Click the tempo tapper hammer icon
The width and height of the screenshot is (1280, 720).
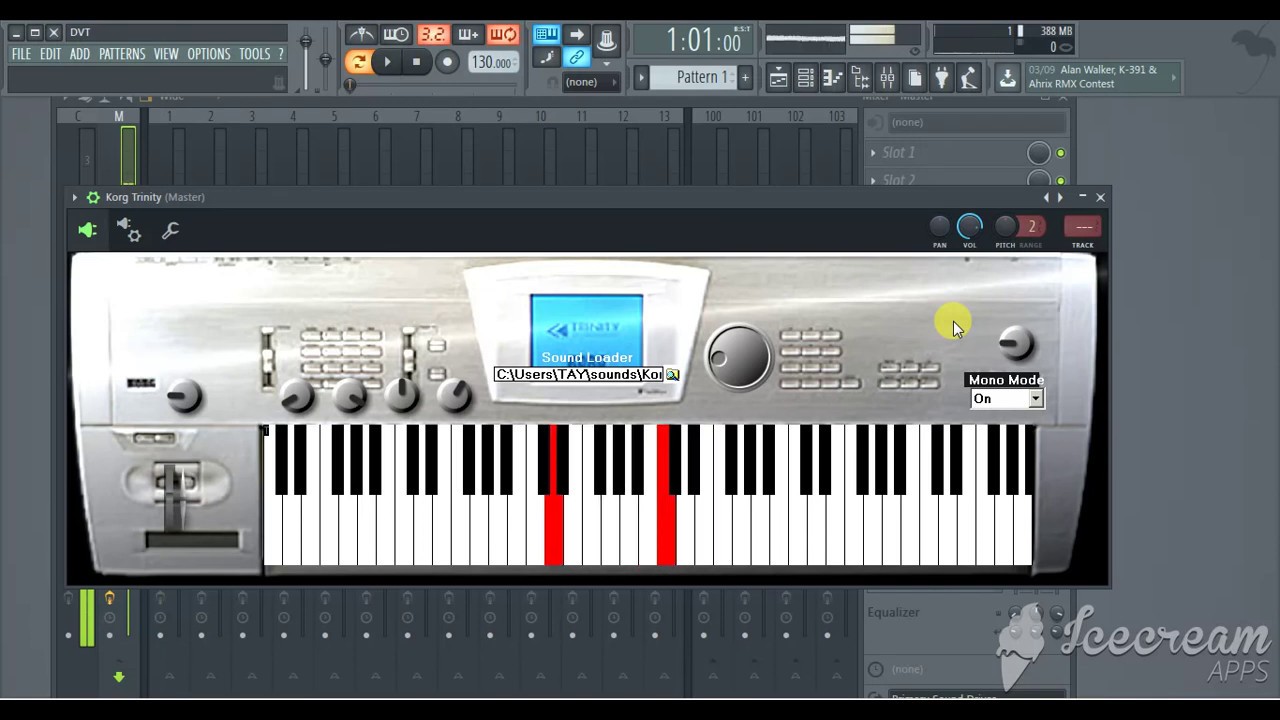pyautogui.click(x=968, y=78)
